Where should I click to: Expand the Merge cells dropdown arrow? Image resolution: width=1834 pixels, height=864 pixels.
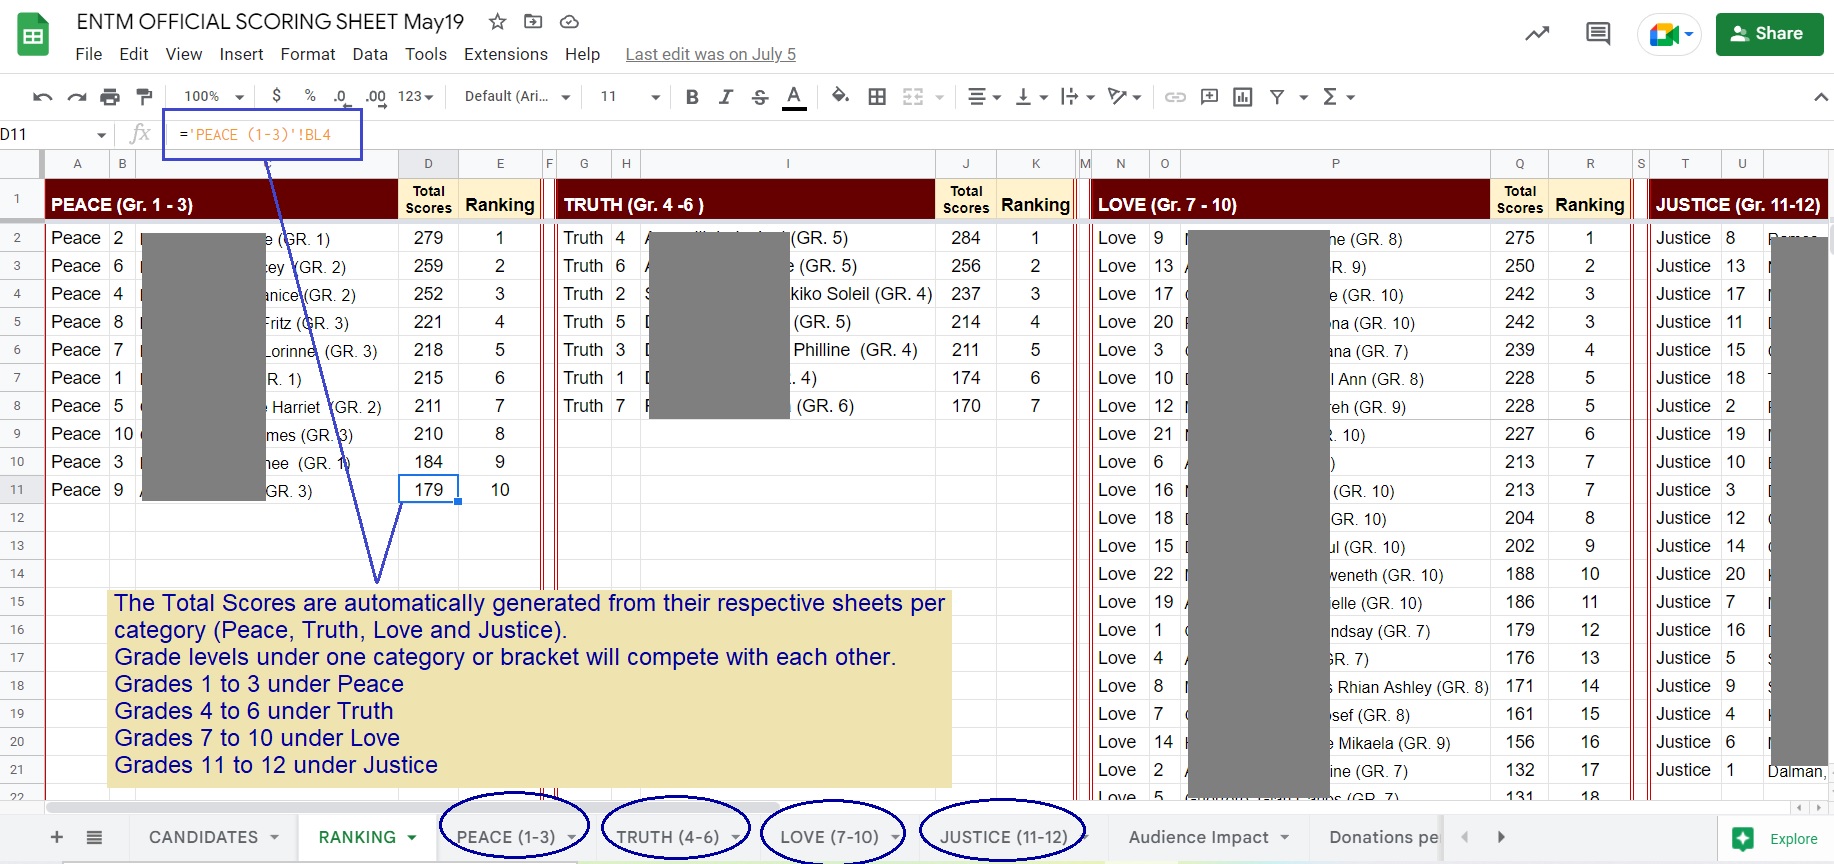click(x=939, y=97)
